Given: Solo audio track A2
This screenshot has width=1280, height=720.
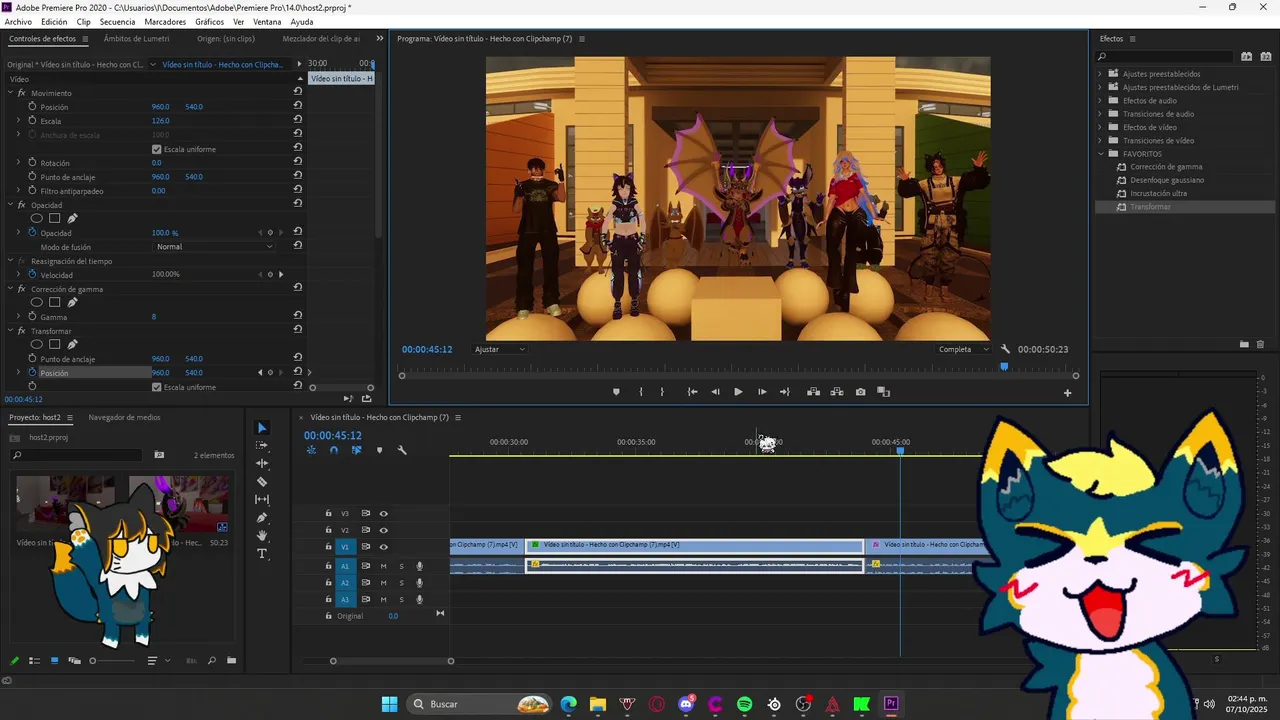Looking at the screenshot, I should point(401,582).
